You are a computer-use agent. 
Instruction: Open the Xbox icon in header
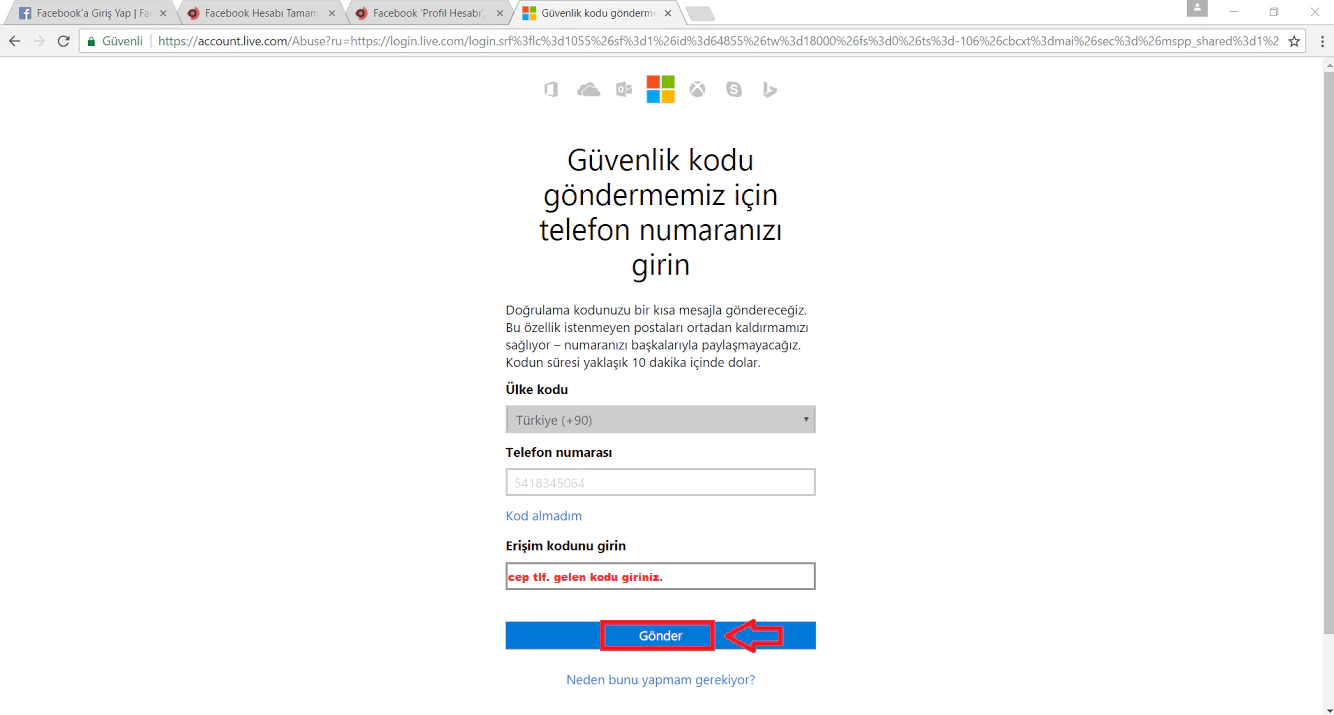pos(697,90)
